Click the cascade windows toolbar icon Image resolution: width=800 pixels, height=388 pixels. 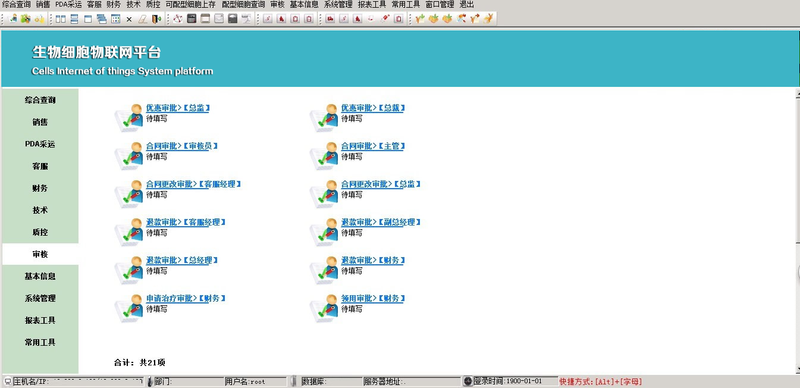click(x=102, y=19)
